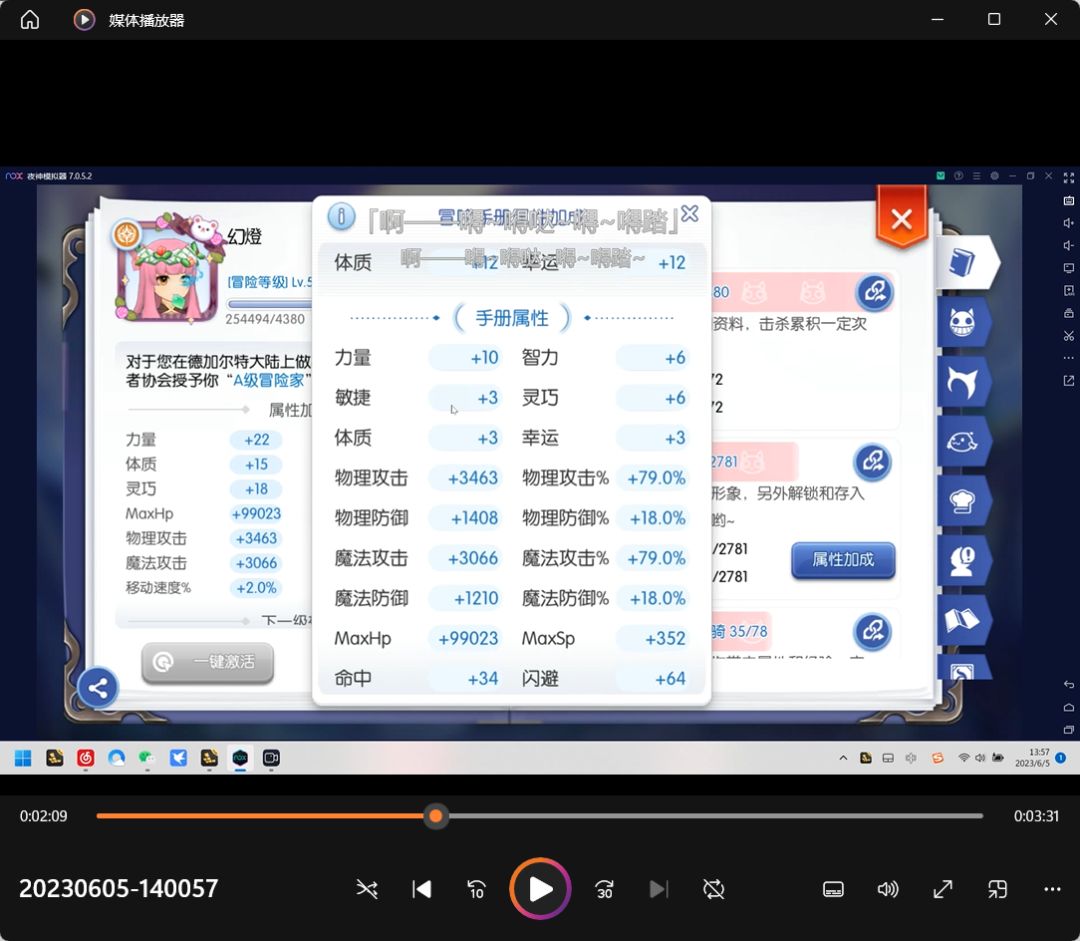
Task: Open the chef hat cooking tab
Action: [x=962, y=501]
